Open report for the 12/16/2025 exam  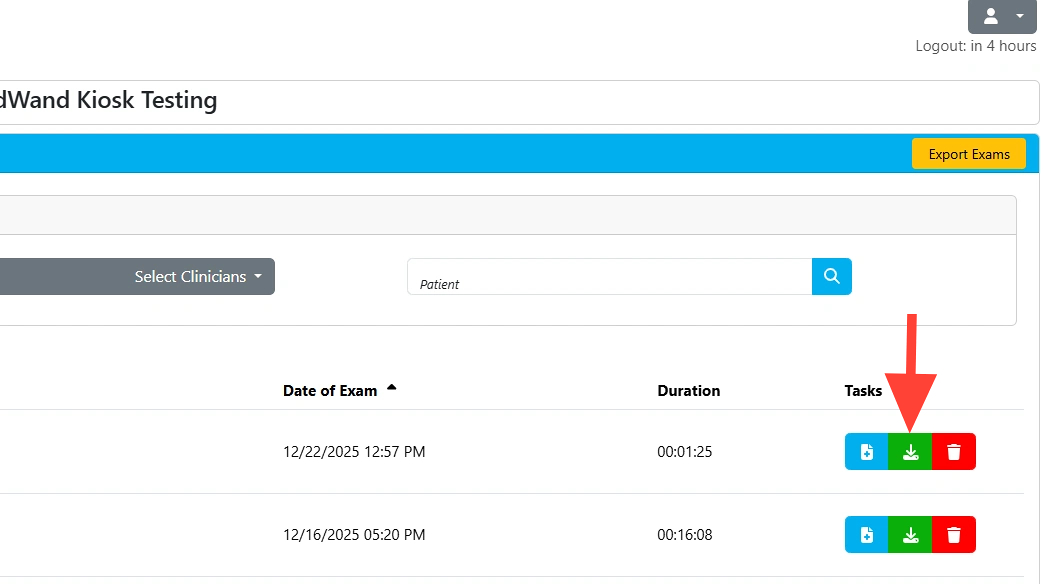(x=866, y=535)
